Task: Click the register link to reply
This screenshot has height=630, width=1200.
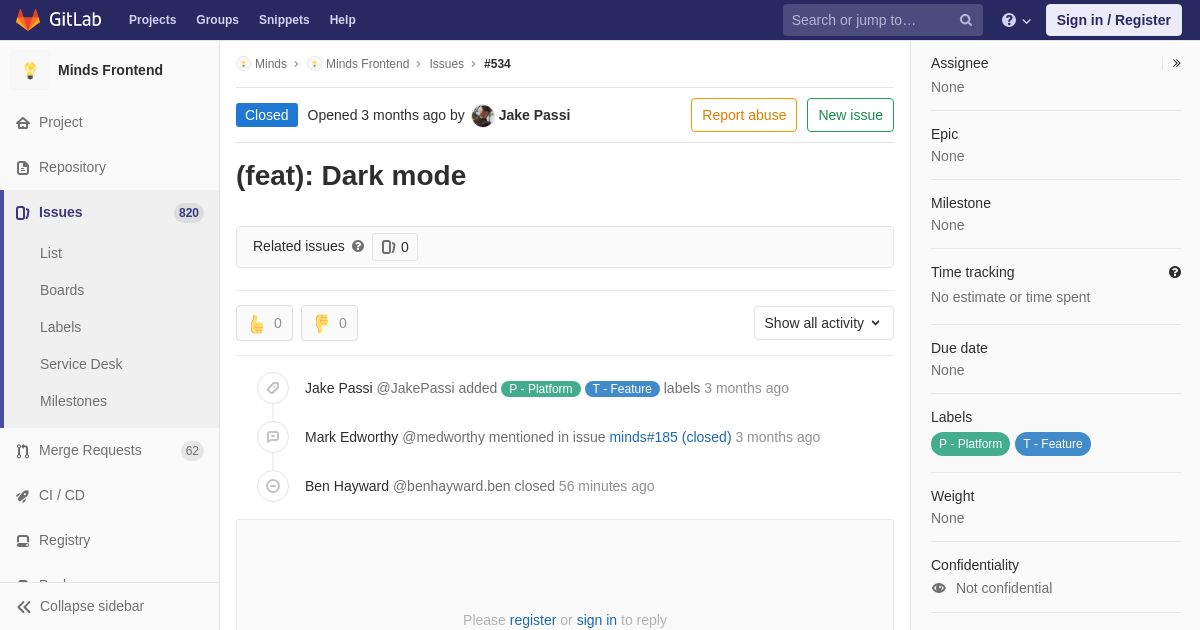Action: pyautogui.click(x=533, y=620)
